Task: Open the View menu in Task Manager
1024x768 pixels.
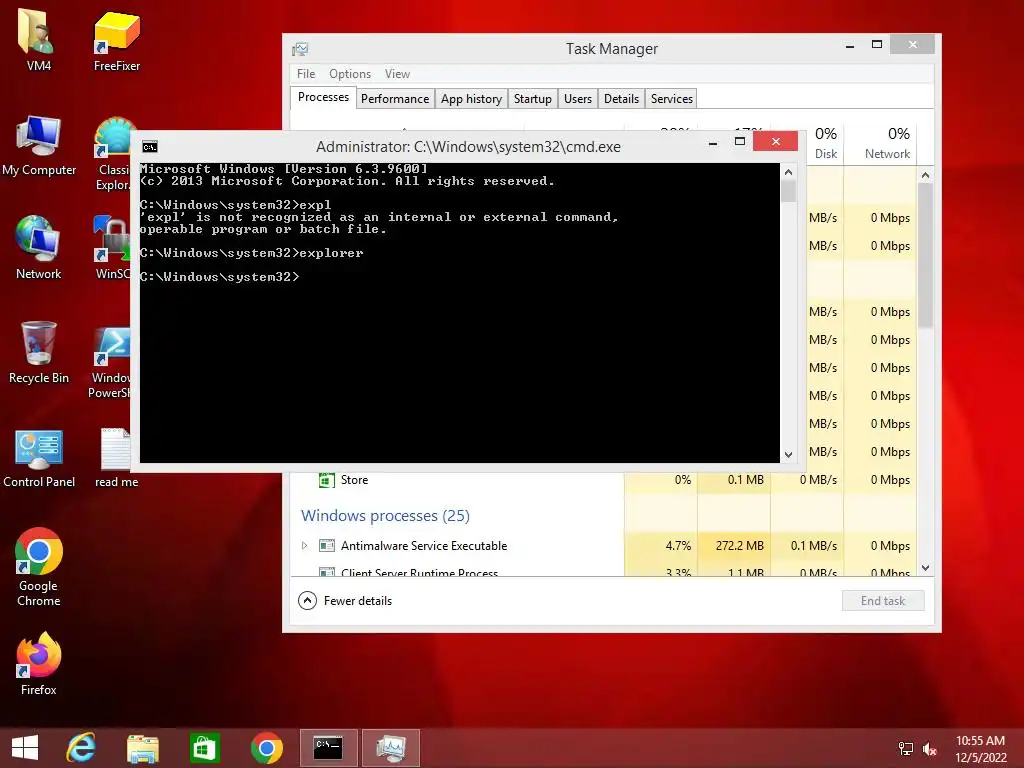Action: coord(397,74)
